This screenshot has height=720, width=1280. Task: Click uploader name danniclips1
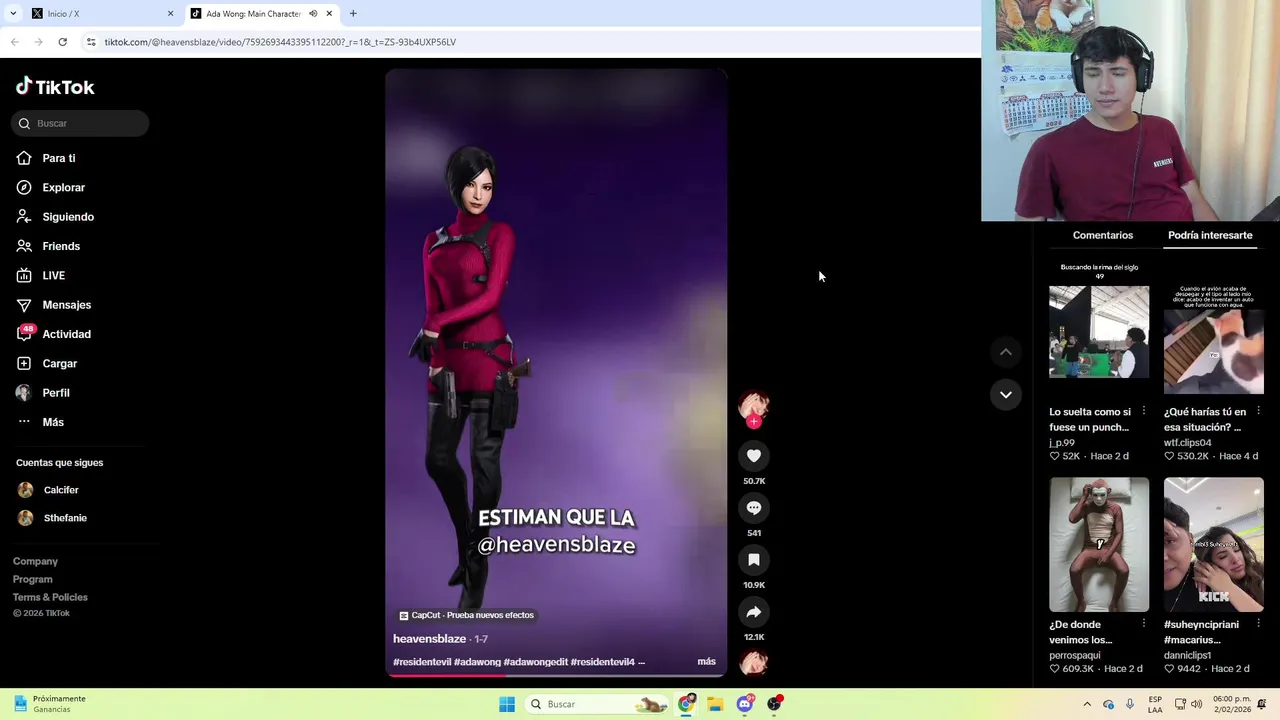pyautogui.click(x=1187, y=655)
